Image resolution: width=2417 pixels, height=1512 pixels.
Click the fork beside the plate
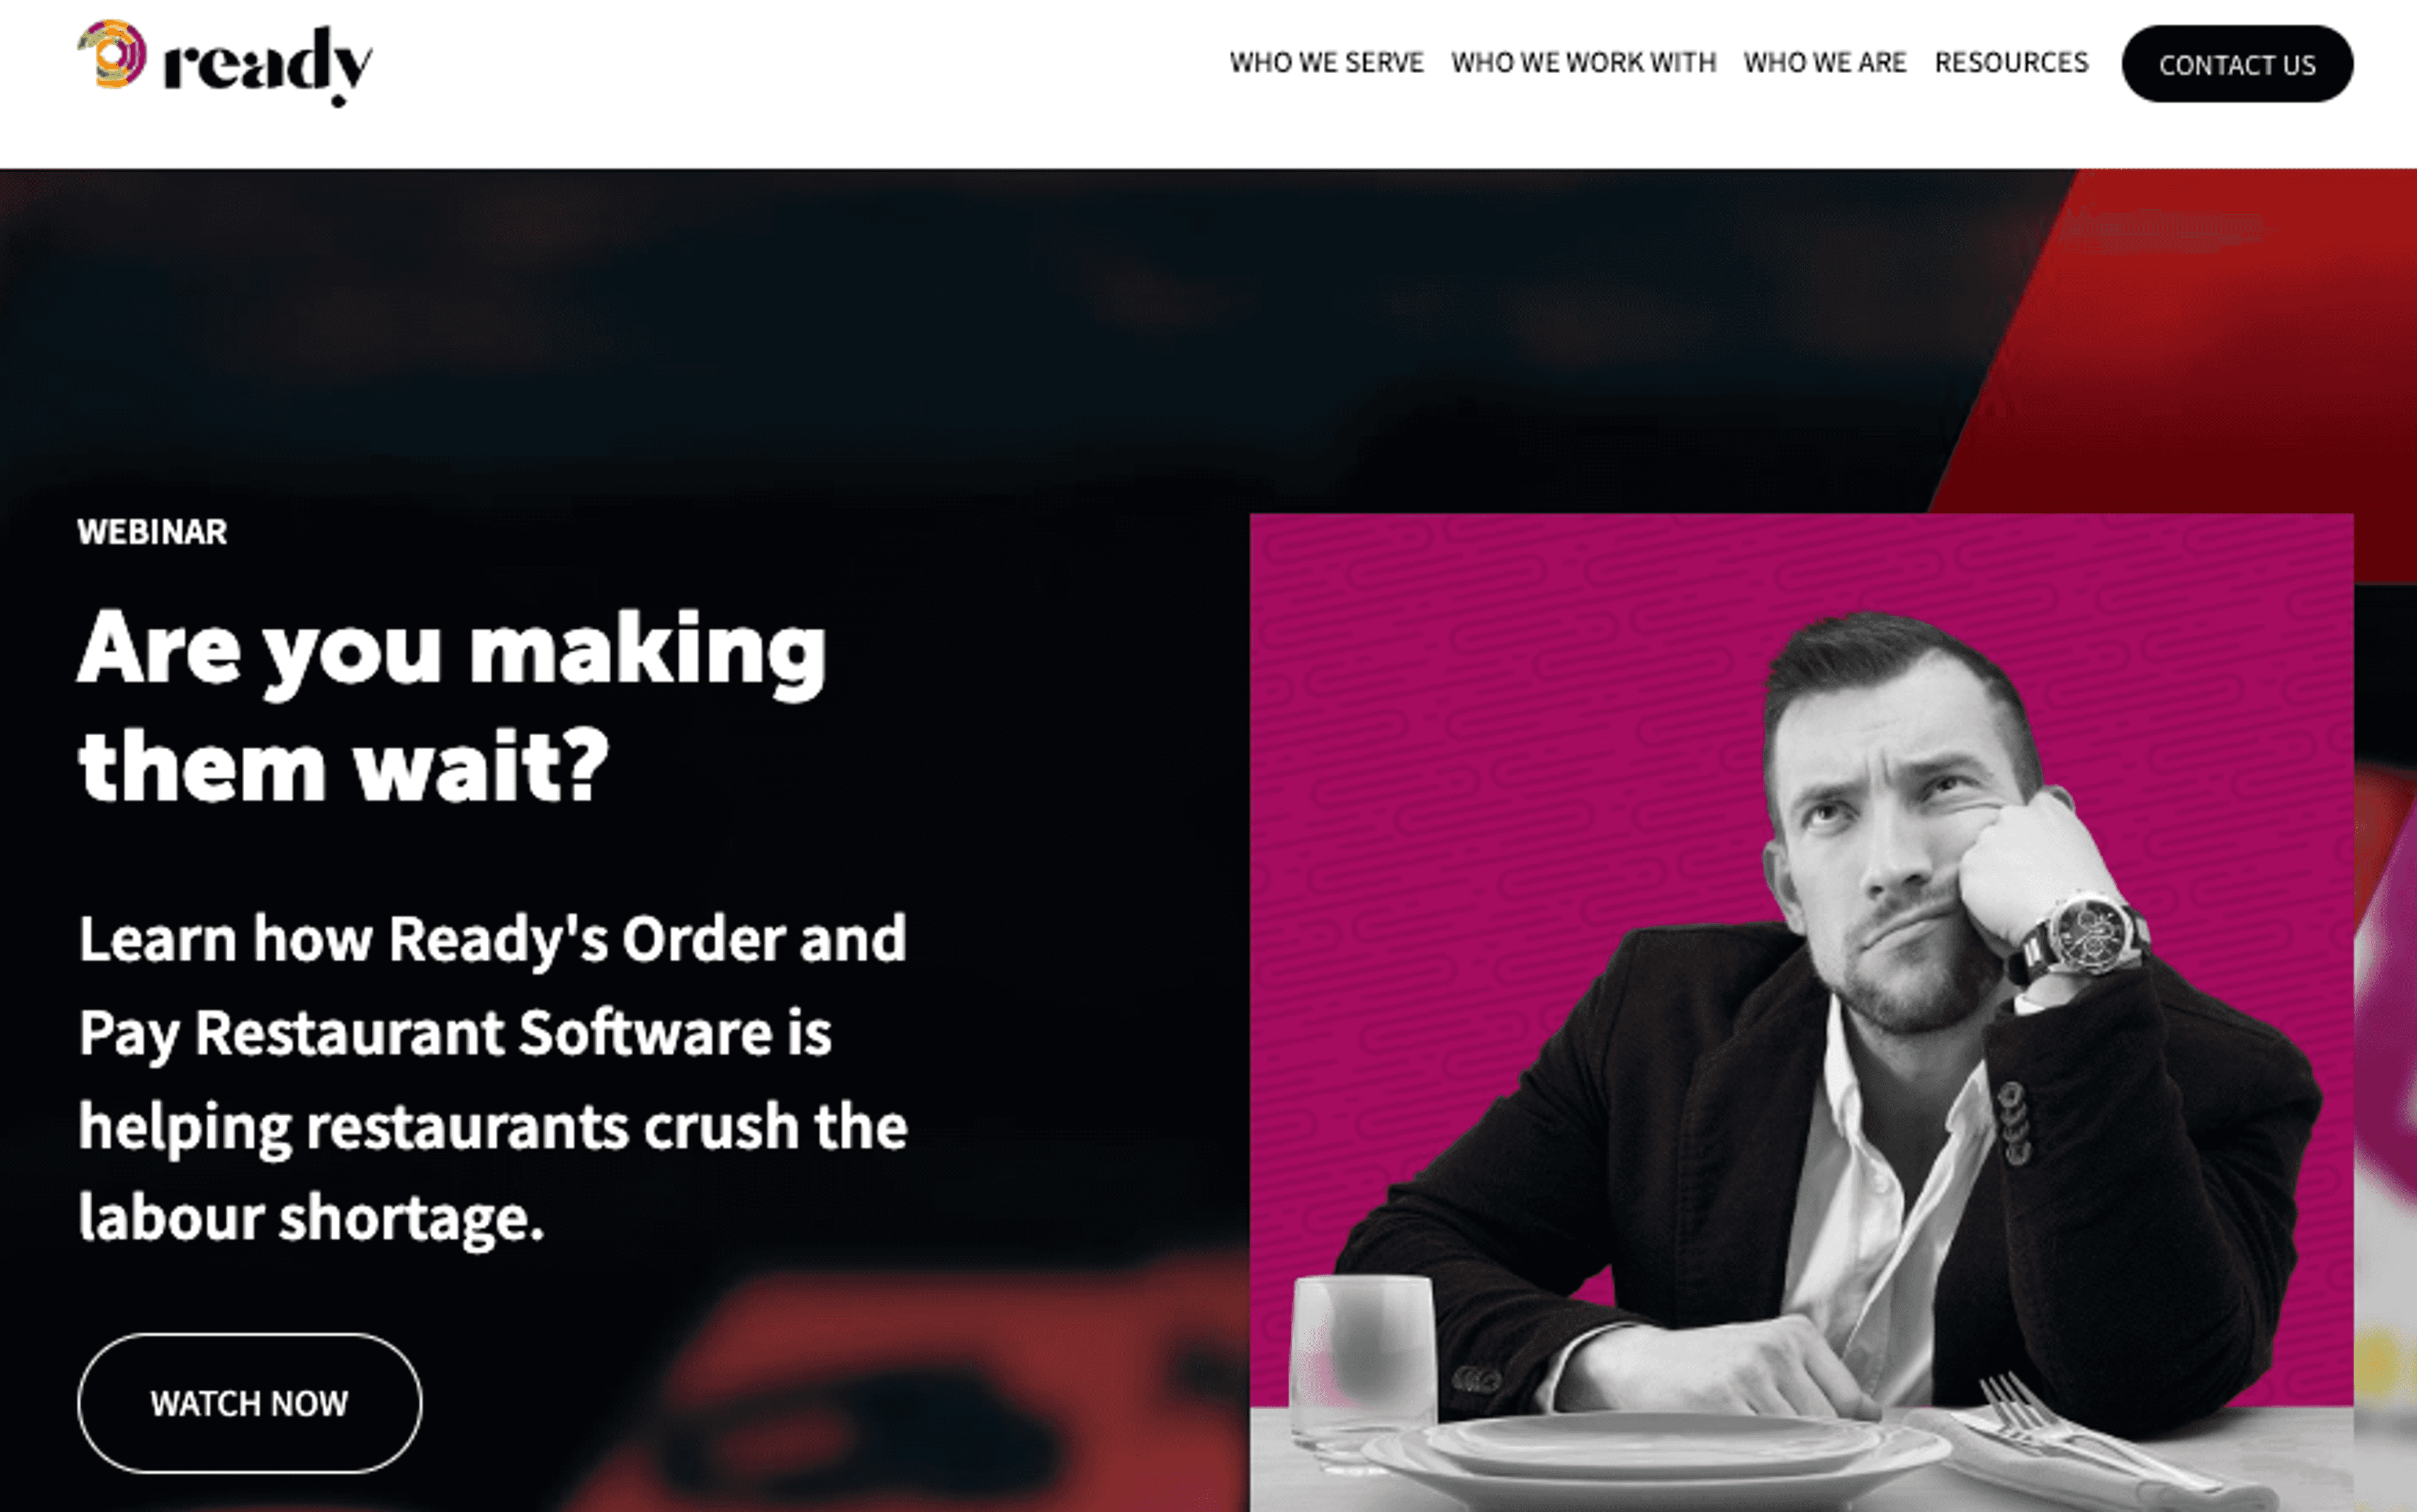pos(2070,1430)
